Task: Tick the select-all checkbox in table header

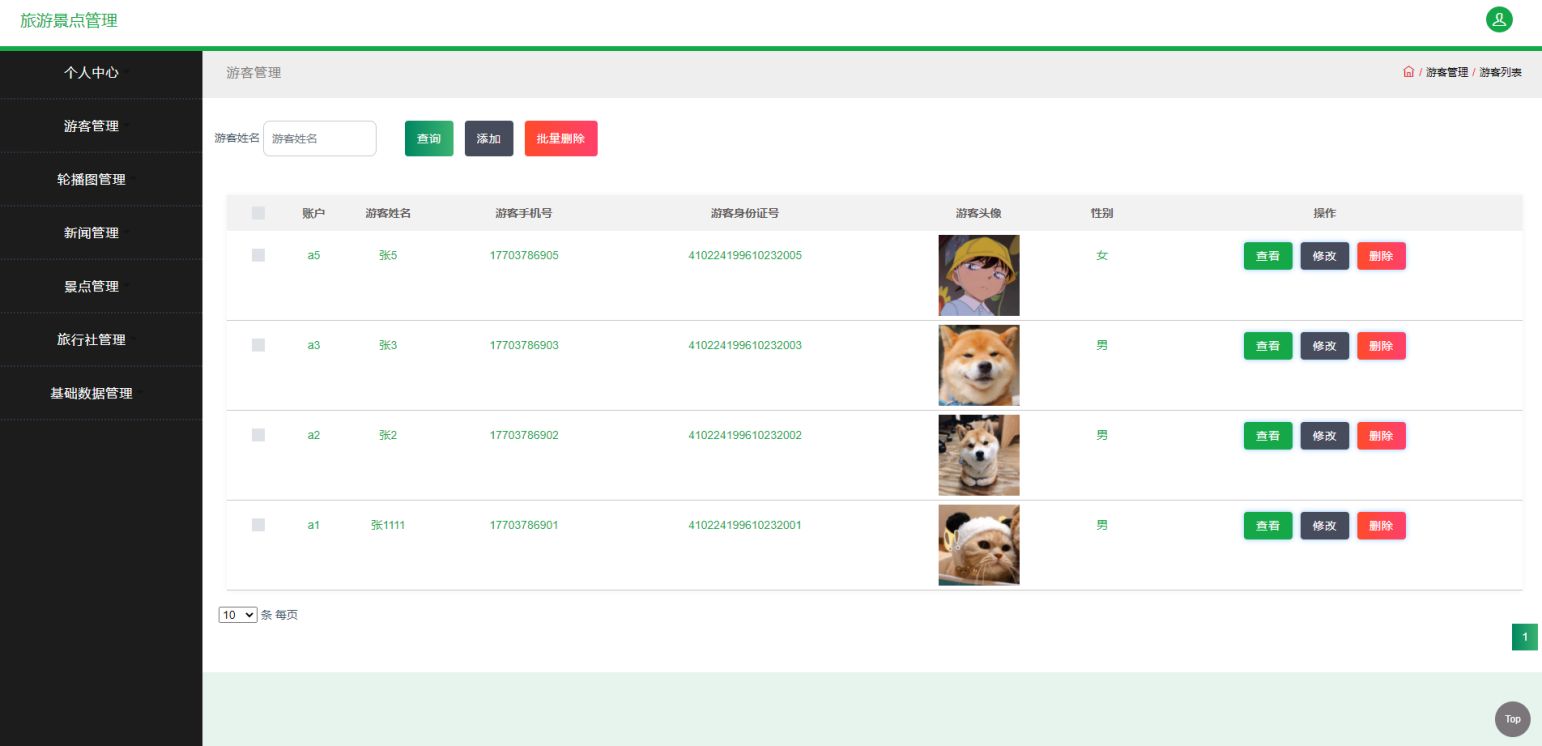Action: 258,213
